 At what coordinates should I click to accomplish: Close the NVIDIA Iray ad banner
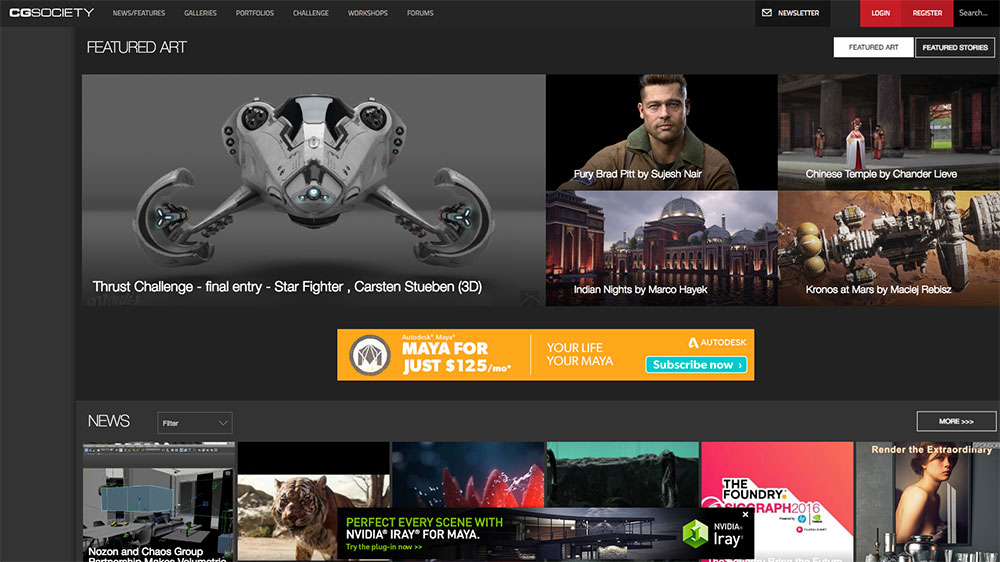click(x=745, y=514)
